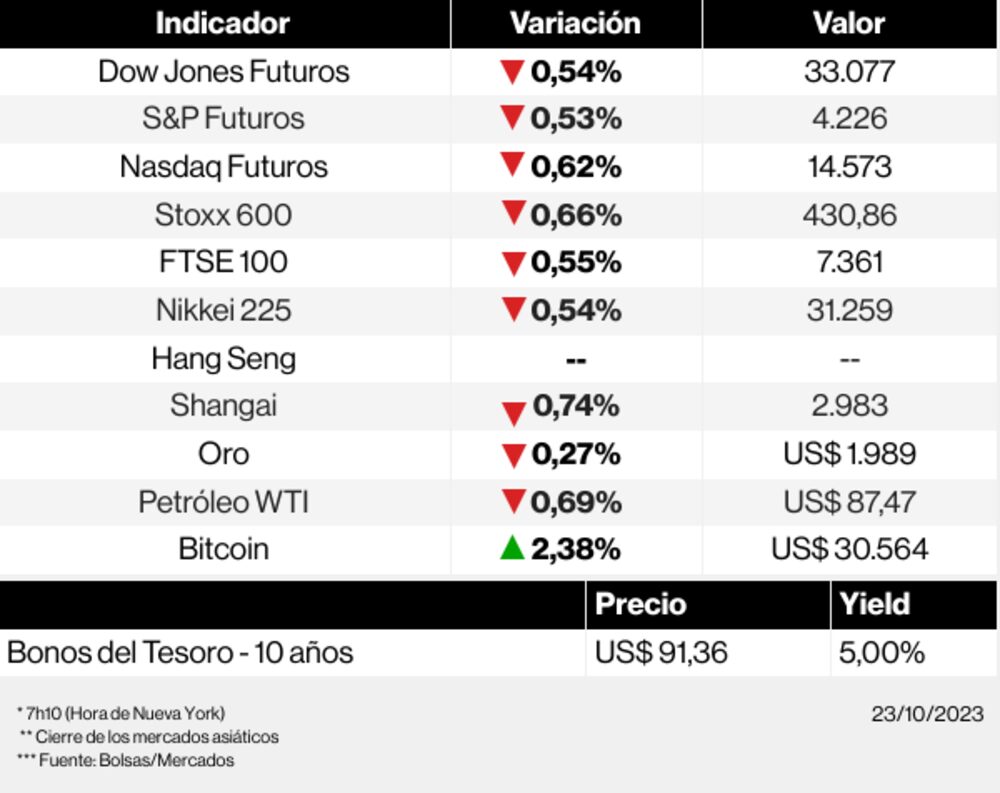Click the bond price US$ 91,36
Screen dimensions: 1000x793
(x=661, y=653)
